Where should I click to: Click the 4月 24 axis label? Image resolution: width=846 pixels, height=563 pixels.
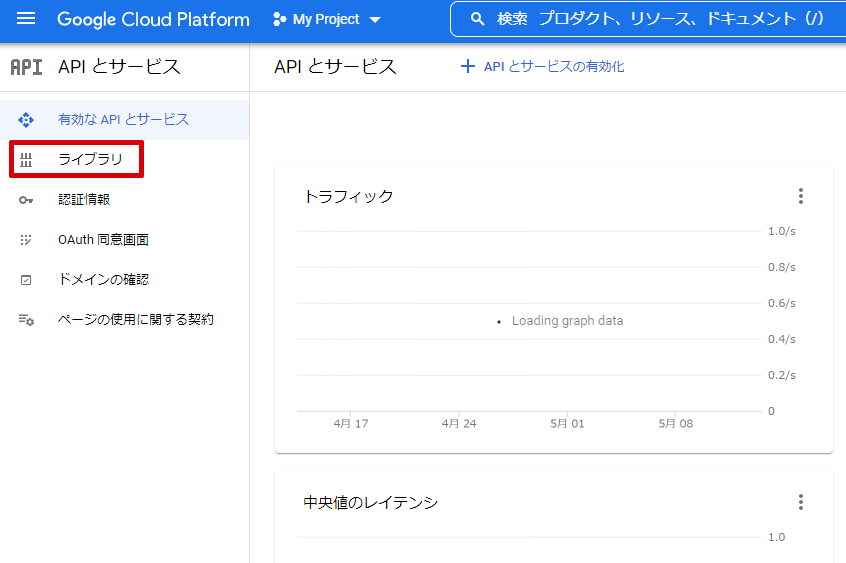coord(459,424)
